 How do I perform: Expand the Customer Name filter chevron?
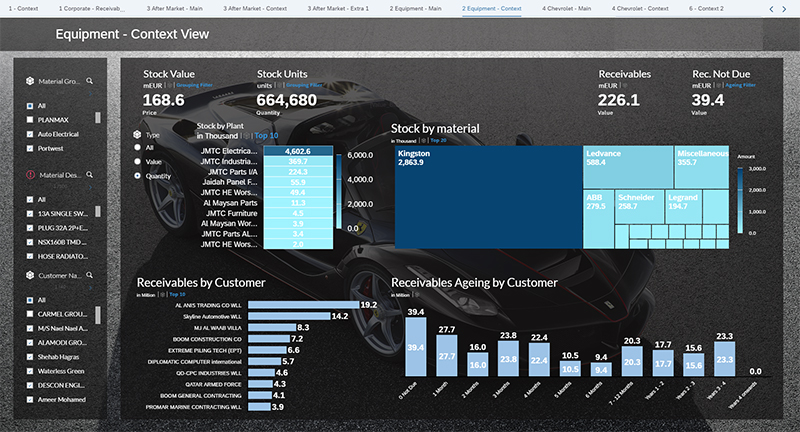coord(91,288)
